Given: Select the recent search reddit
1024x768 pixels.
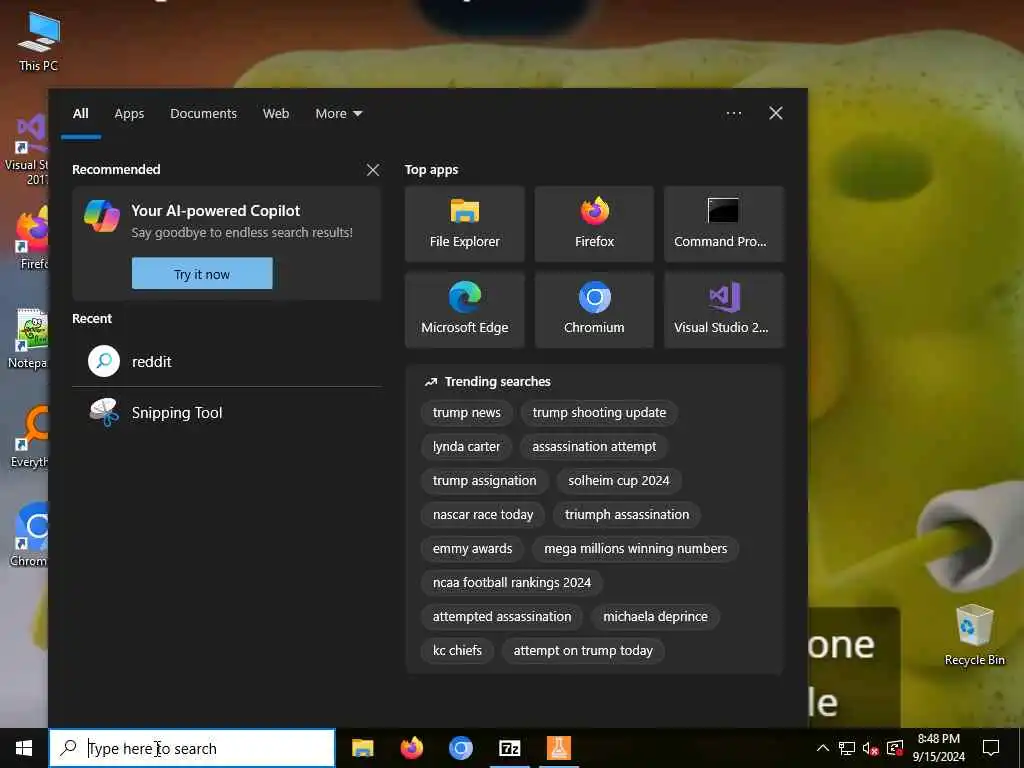Looking at the screenshot, I should [x=227, y=361].
